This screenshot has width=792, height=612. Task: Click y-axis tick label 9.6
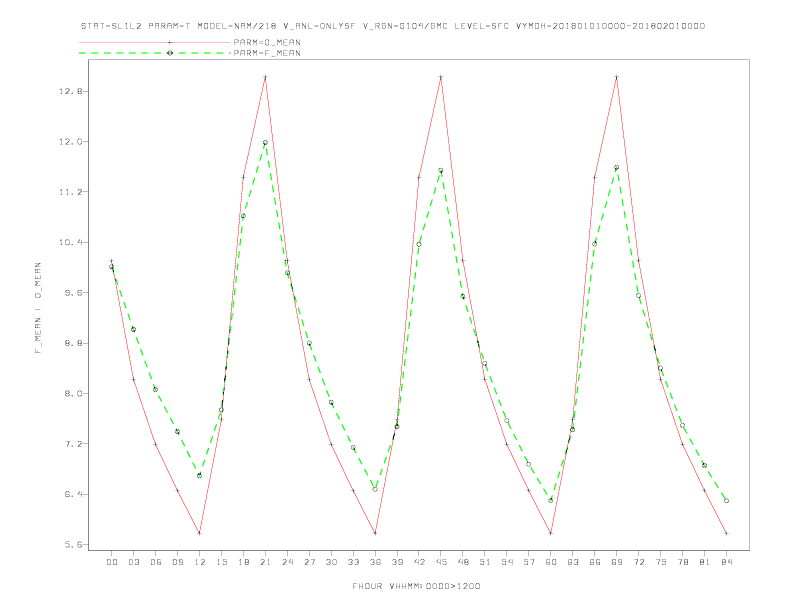pyautogui.click(x=73, y=293)
